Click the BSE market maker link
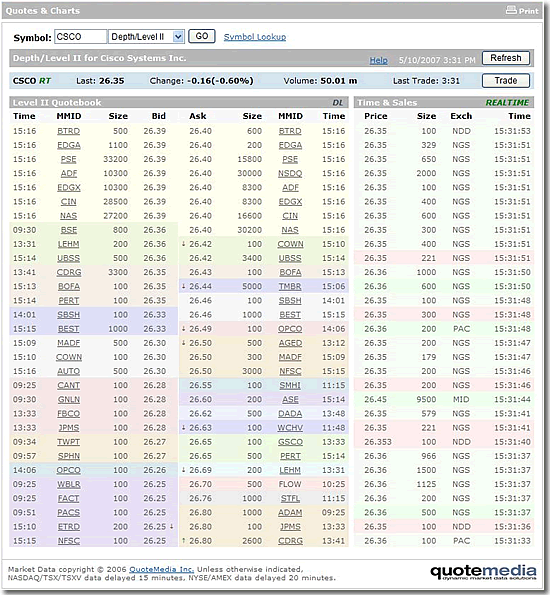Viewport: 550px width, 595px height. [69, 230]
